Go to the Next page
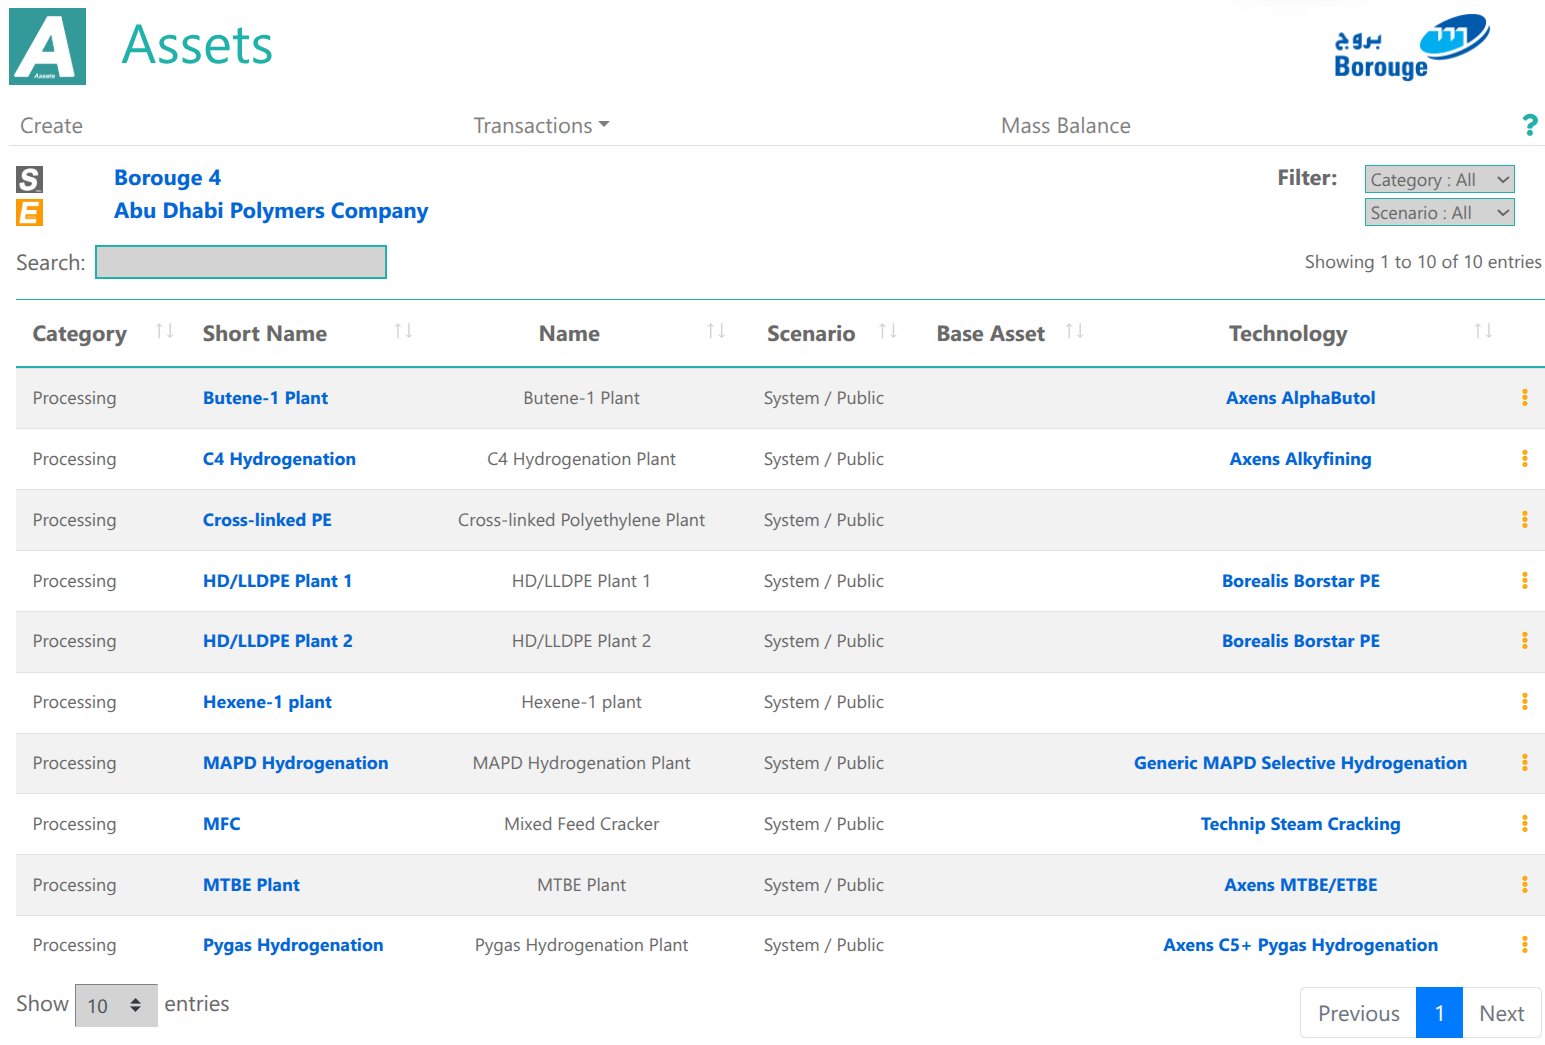Viewport: 1545px width, 1045px height. pyautogui.click(x=1501, y=1013)
